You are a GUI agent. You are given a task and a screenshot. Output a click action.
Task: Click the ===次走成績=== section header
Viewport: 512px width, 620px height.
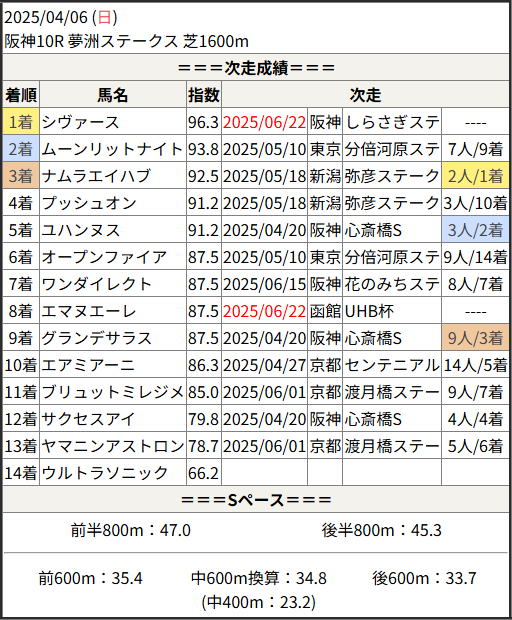pos(256,68)
